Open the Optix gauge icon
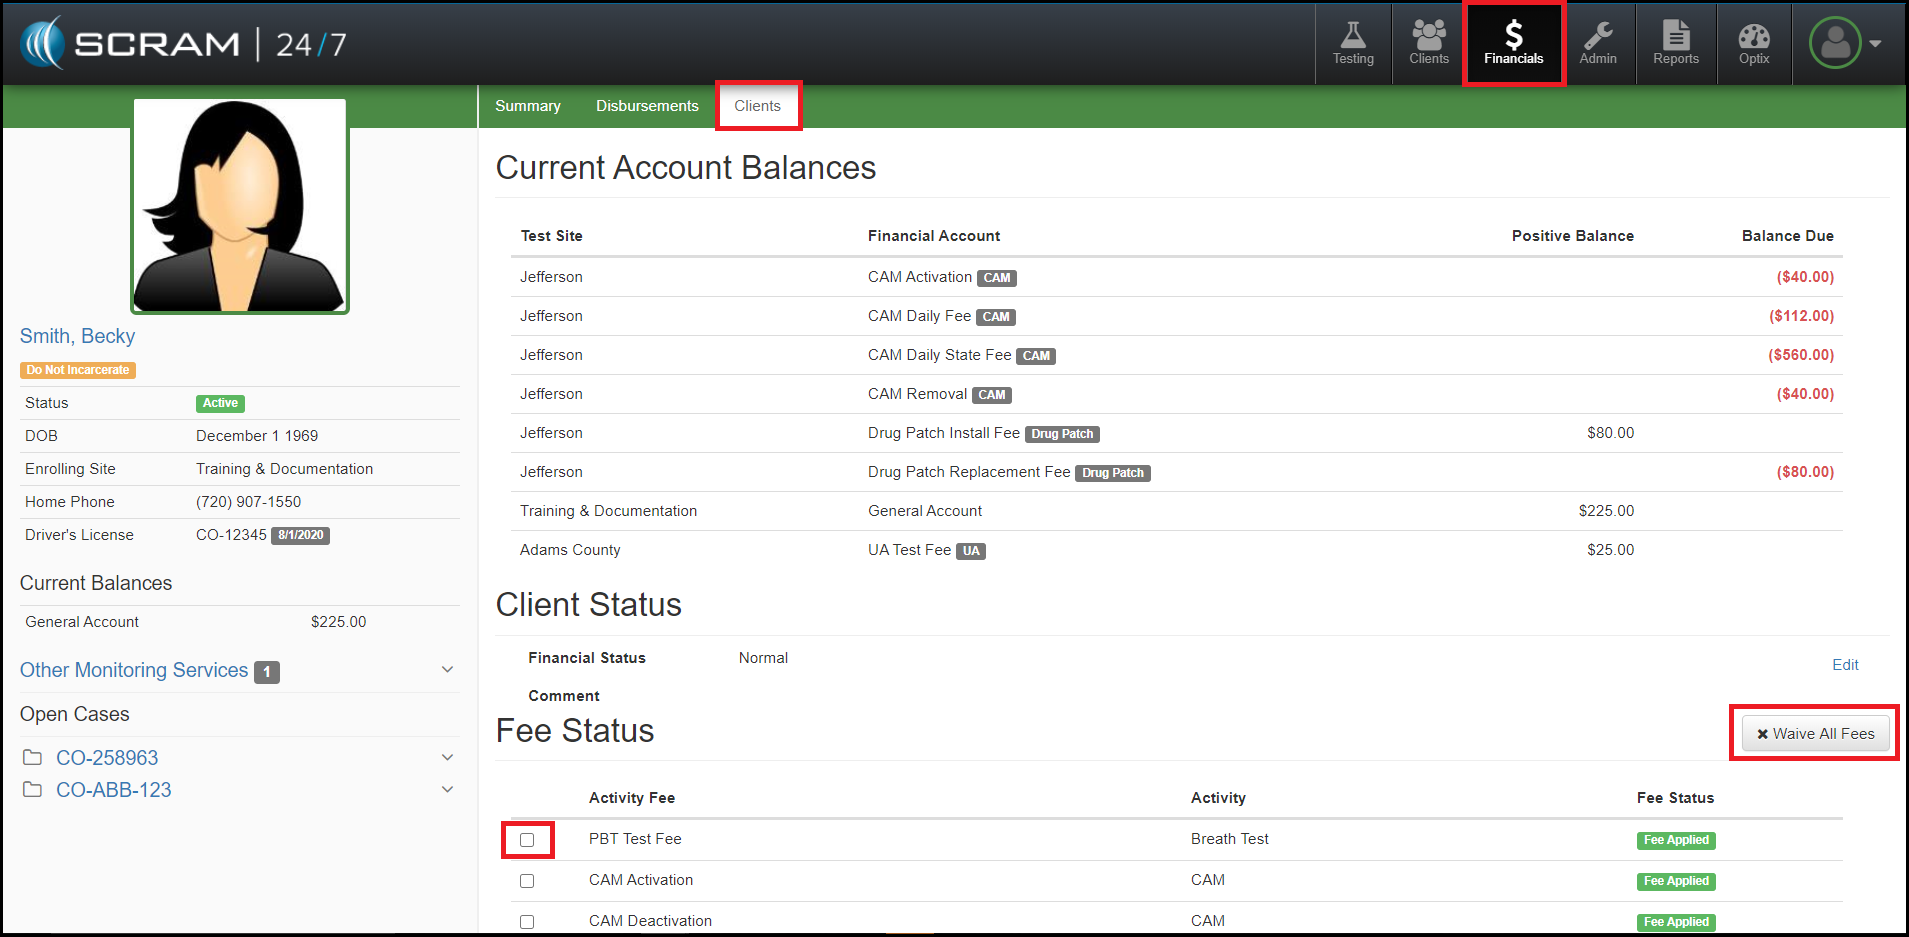The height and width of the screenshot is (937, 1909). 1753,44
